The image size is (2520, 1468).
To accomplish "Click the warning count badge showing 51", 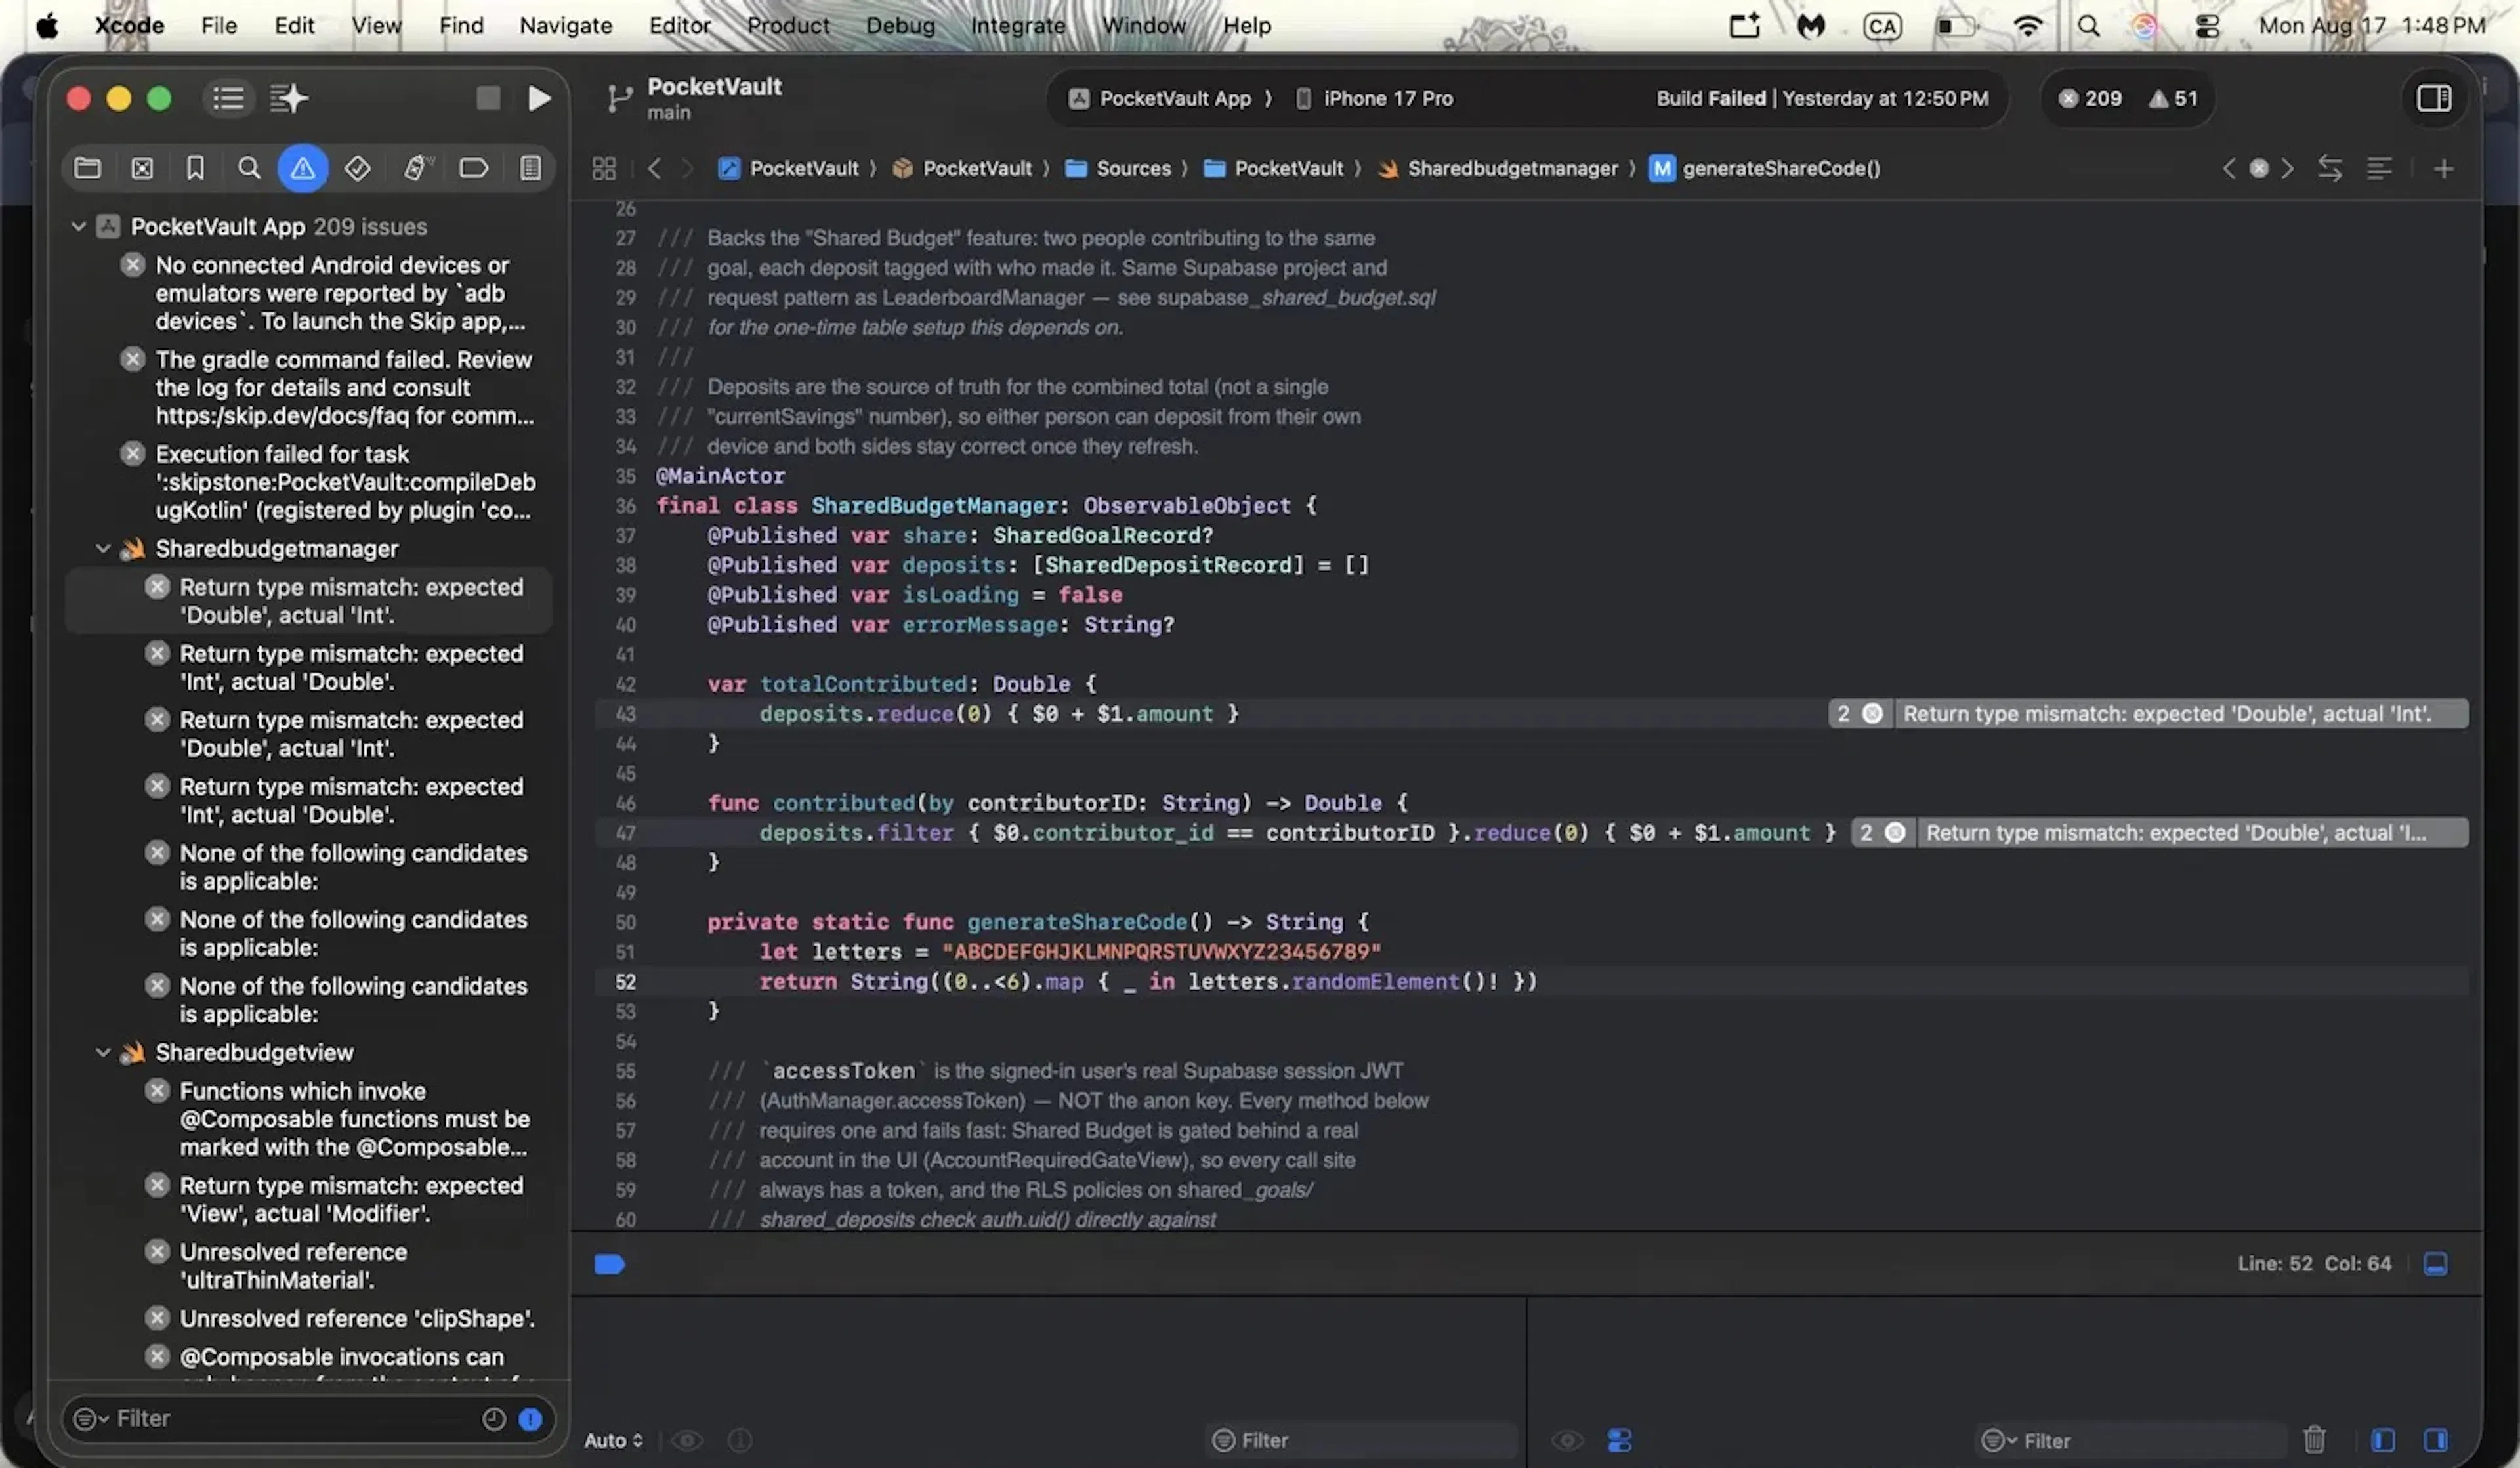I will (2173, 98).
